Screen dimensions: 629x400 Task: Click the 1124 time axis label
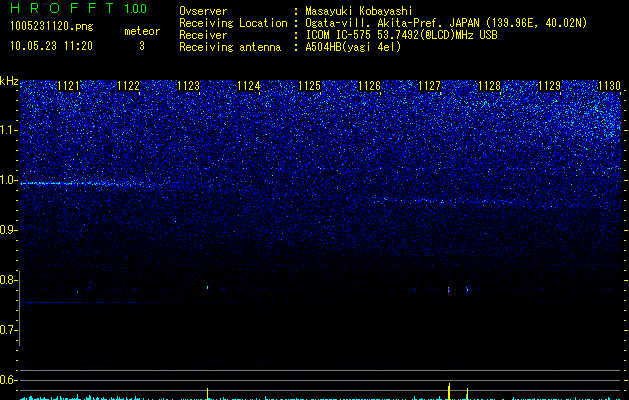pos(249,86)
